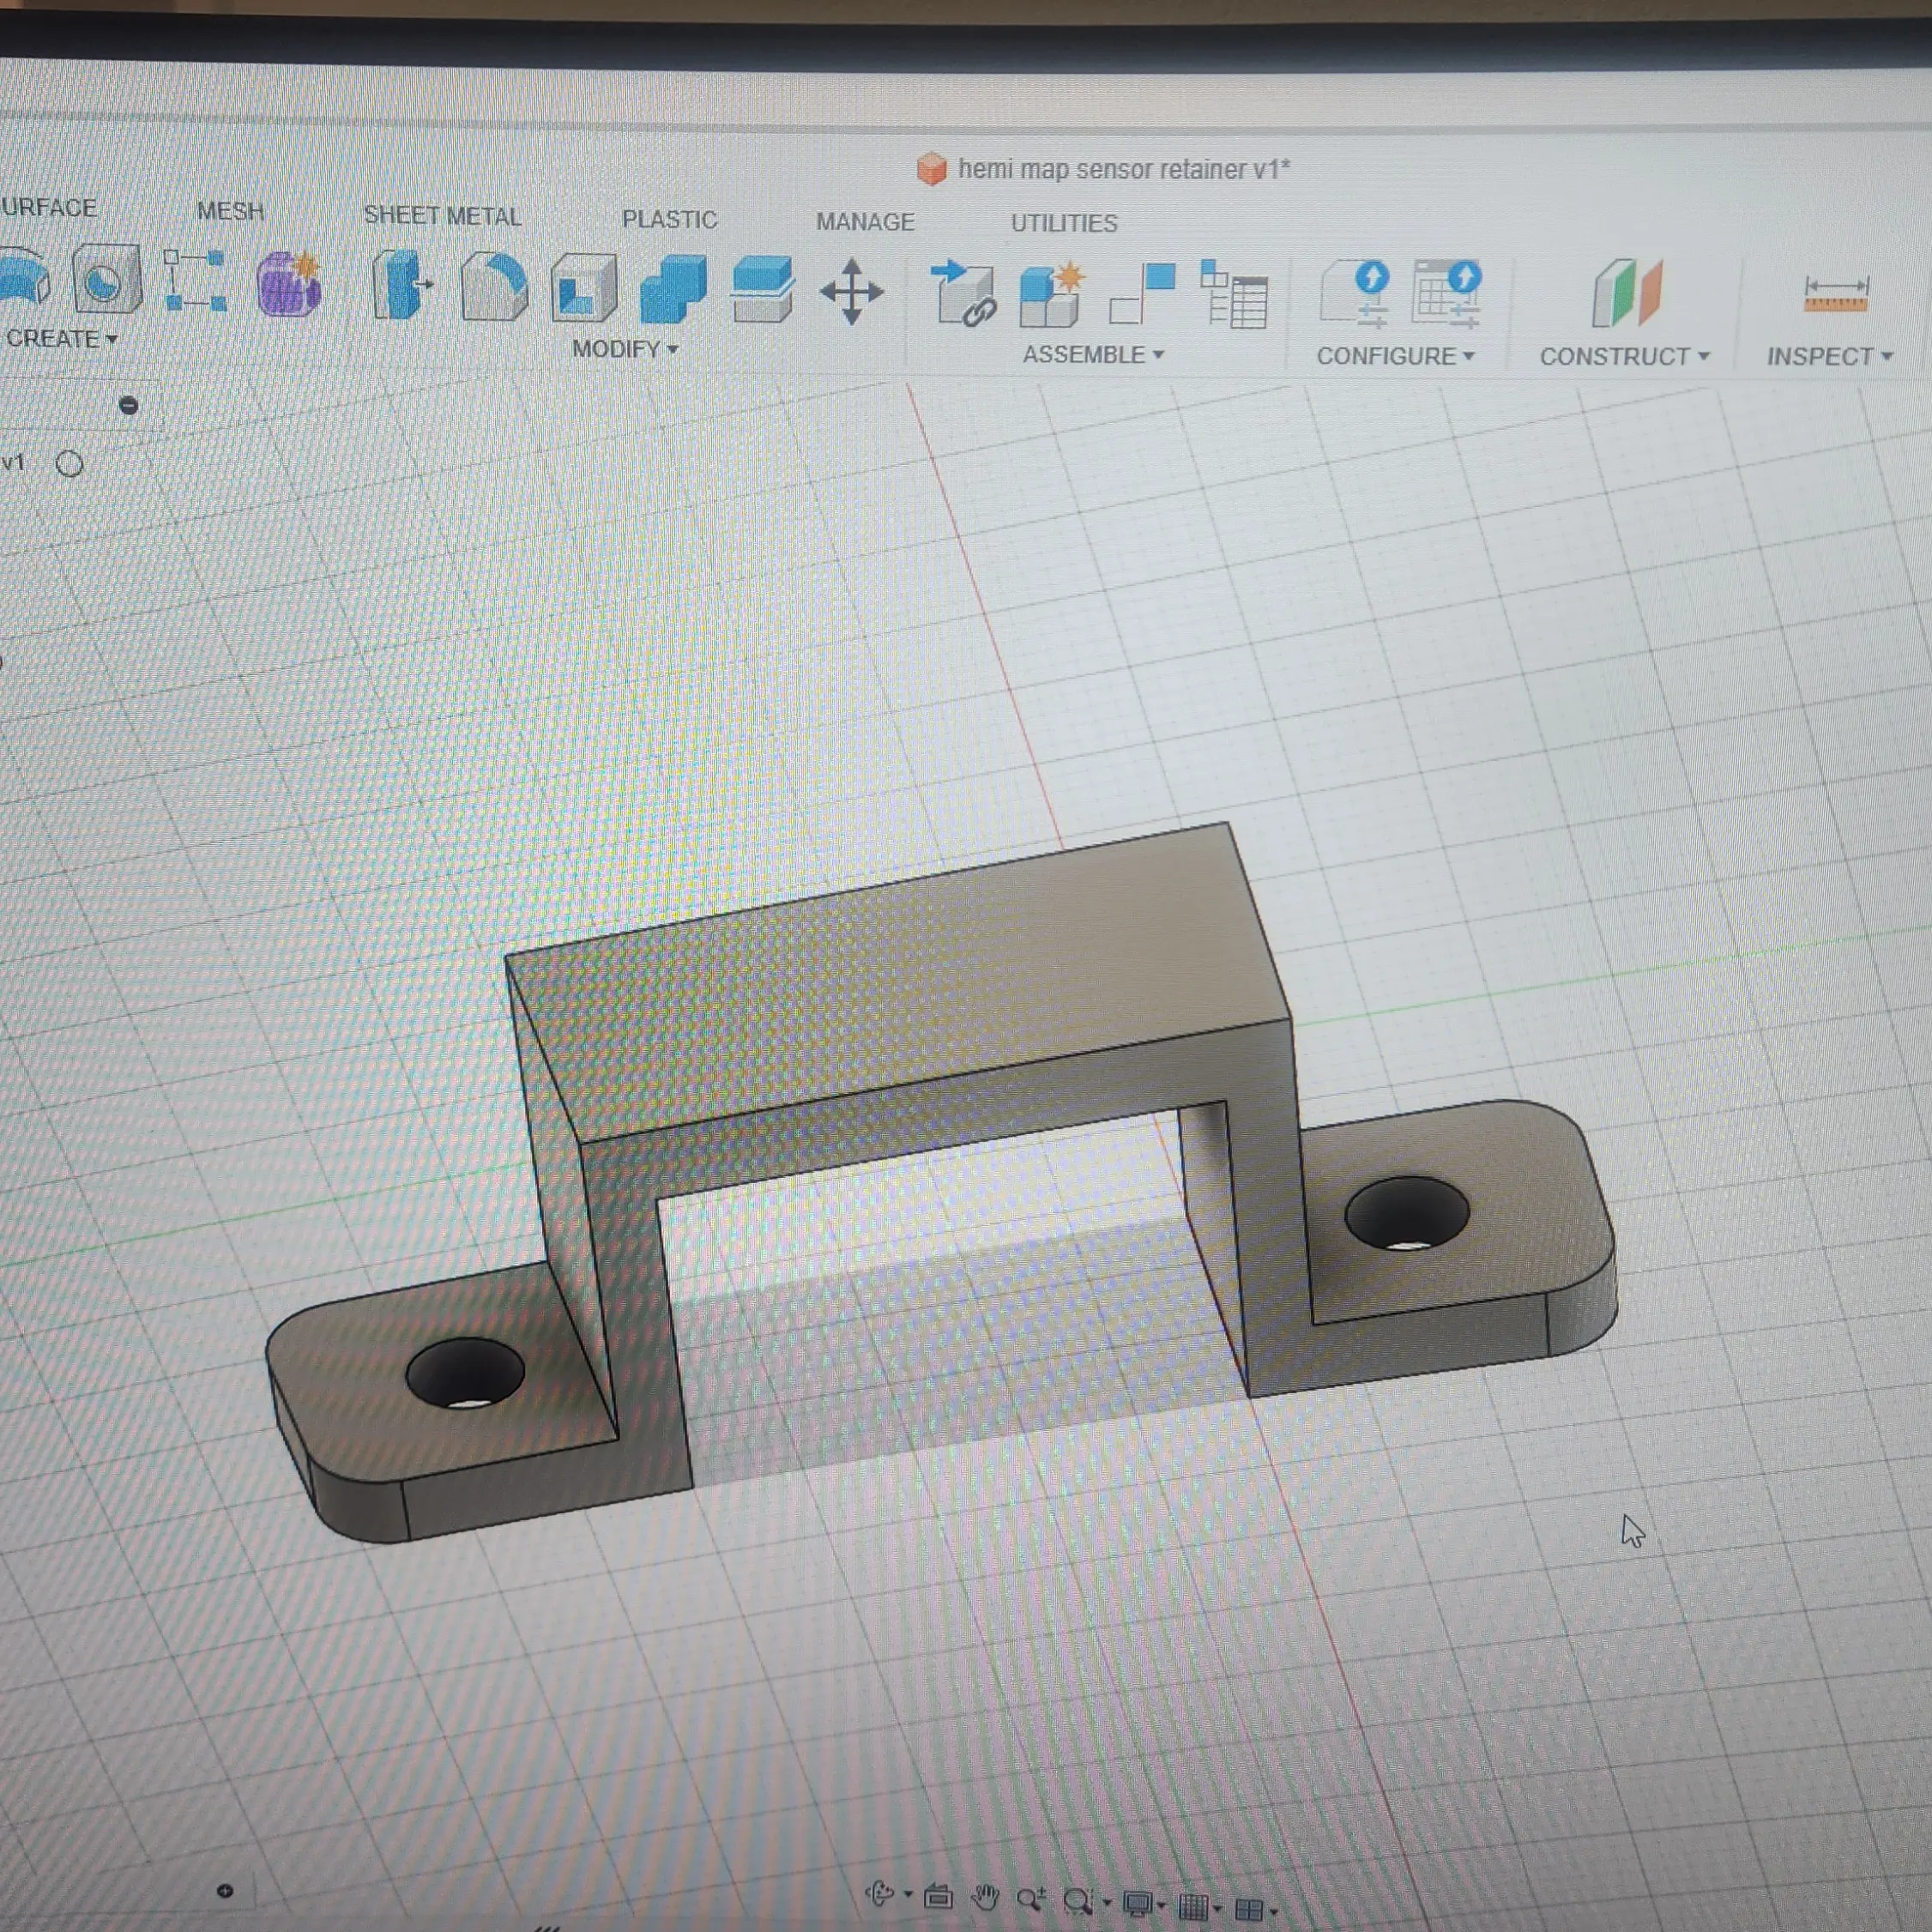Viewport: 1932px width, 1932px height.
Task: Select the hemi map sensor retainer document tab
Action: pyautogui.click(x=1104, y=169)
